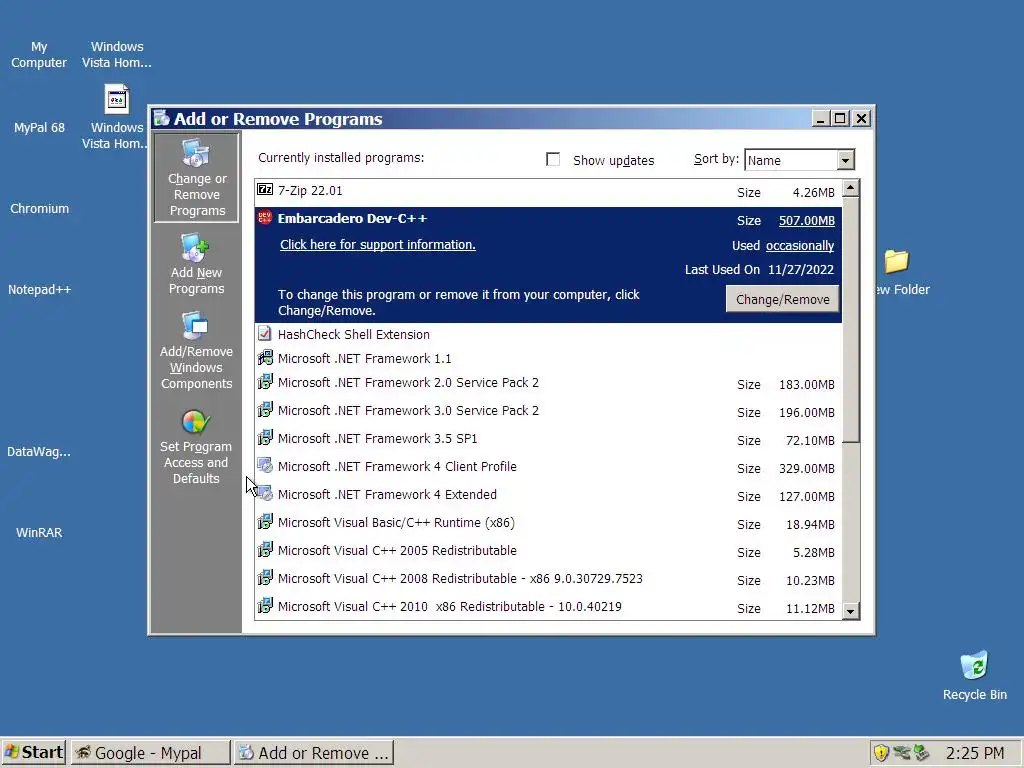1024x768 pixels.
Task: Click the WinRAR desktop label
Action: click(x=39, y=532)
